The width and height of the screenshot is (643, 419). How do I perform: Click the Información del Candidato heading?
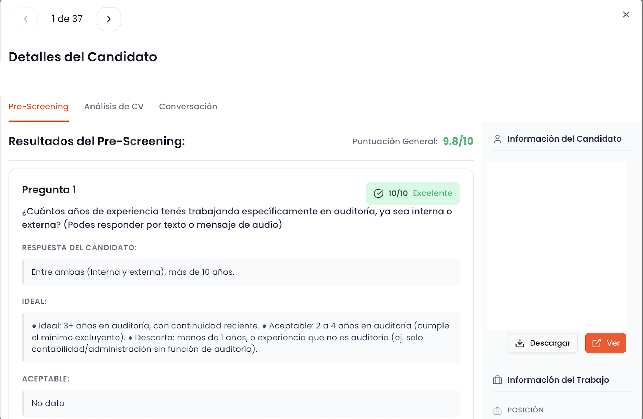tap(564, 139)
